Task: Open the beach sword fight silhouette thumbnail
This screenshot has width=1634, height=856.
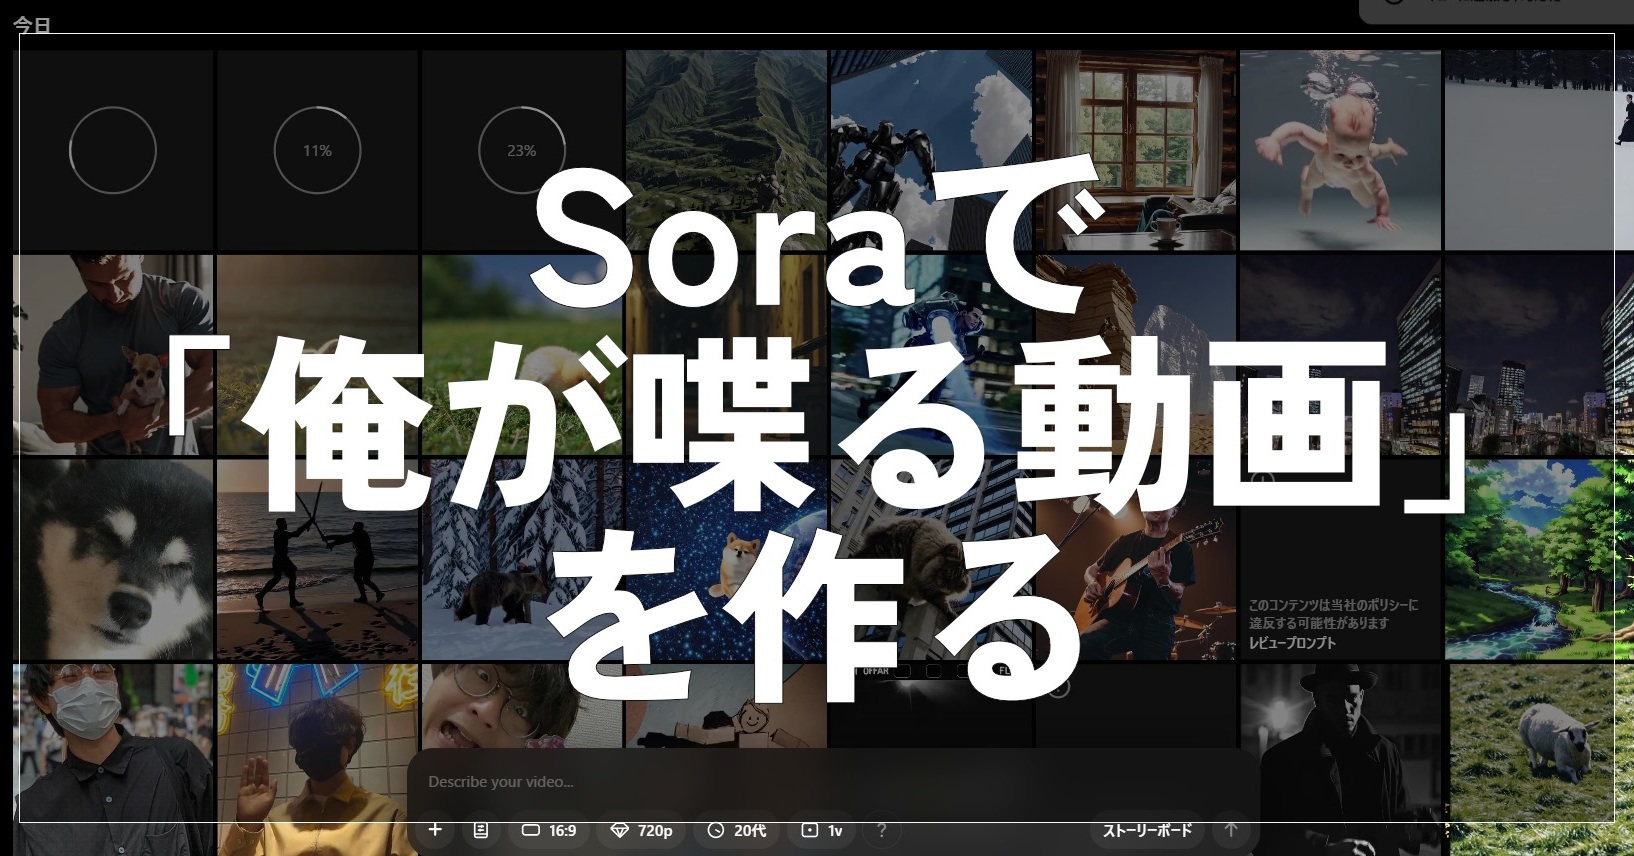Action: [317, 559]
